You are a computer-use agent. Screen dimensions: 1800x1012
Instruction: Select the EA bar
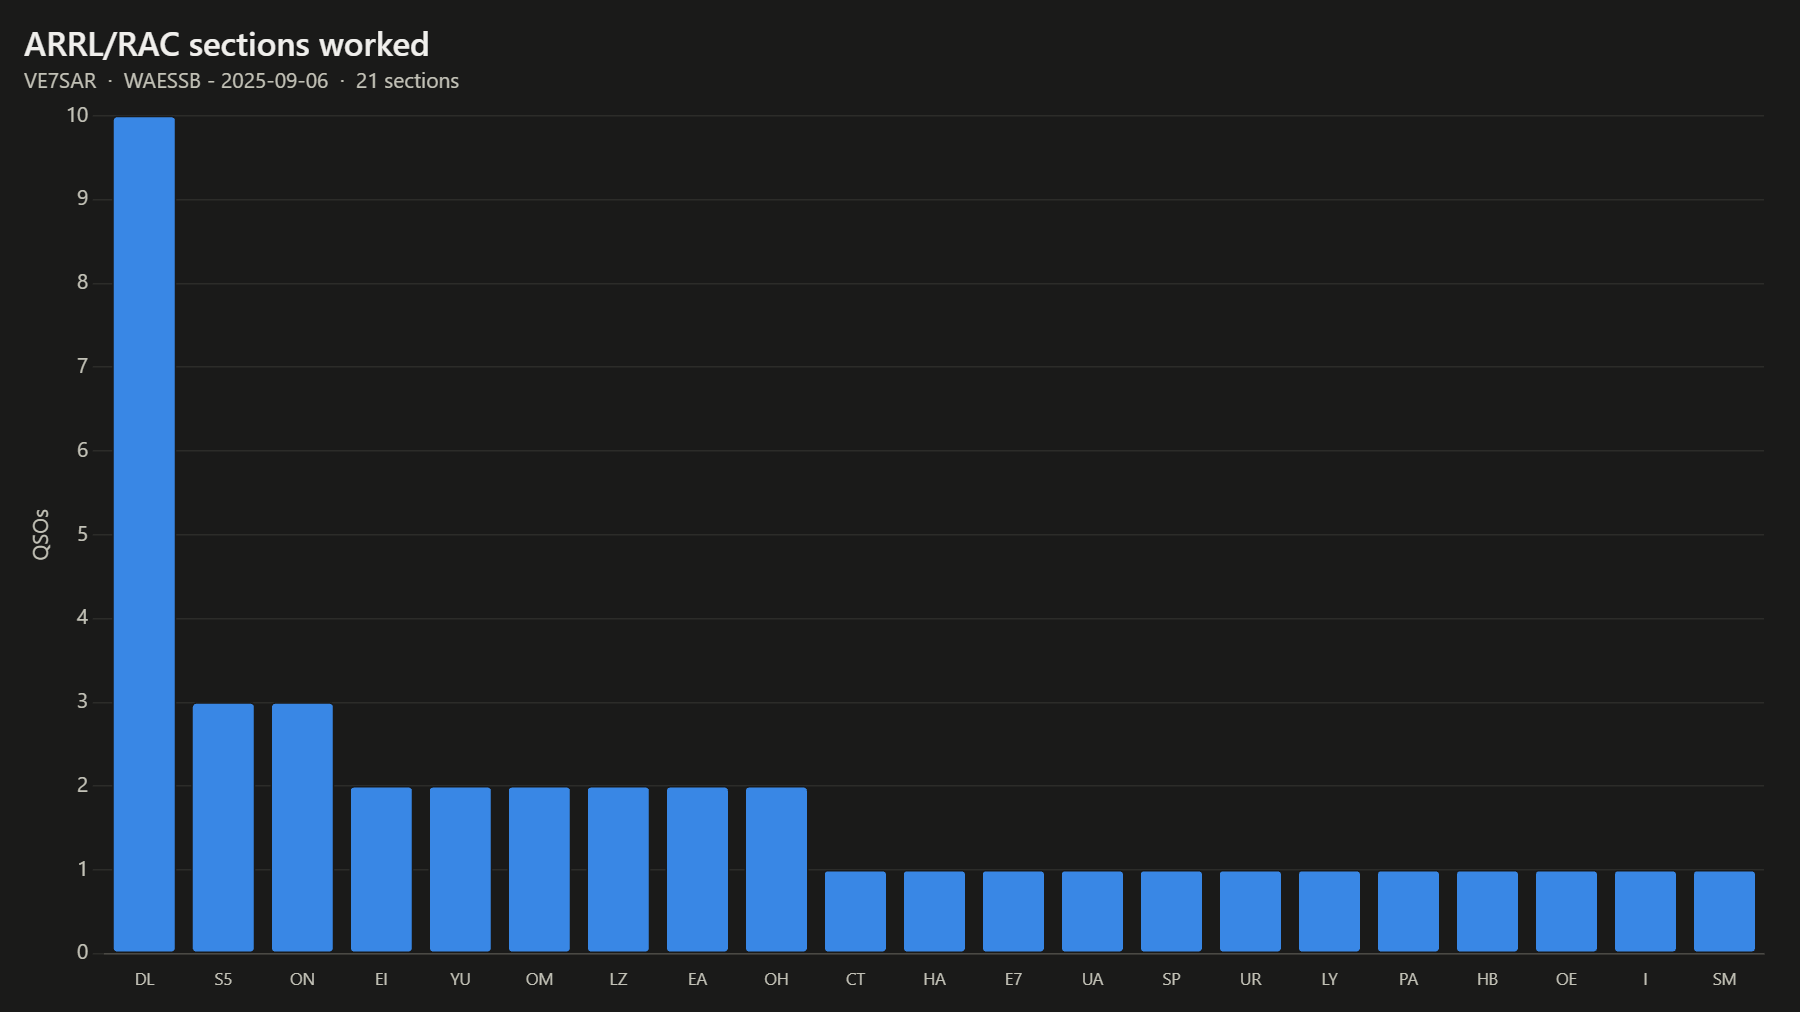tap(697, 869)
